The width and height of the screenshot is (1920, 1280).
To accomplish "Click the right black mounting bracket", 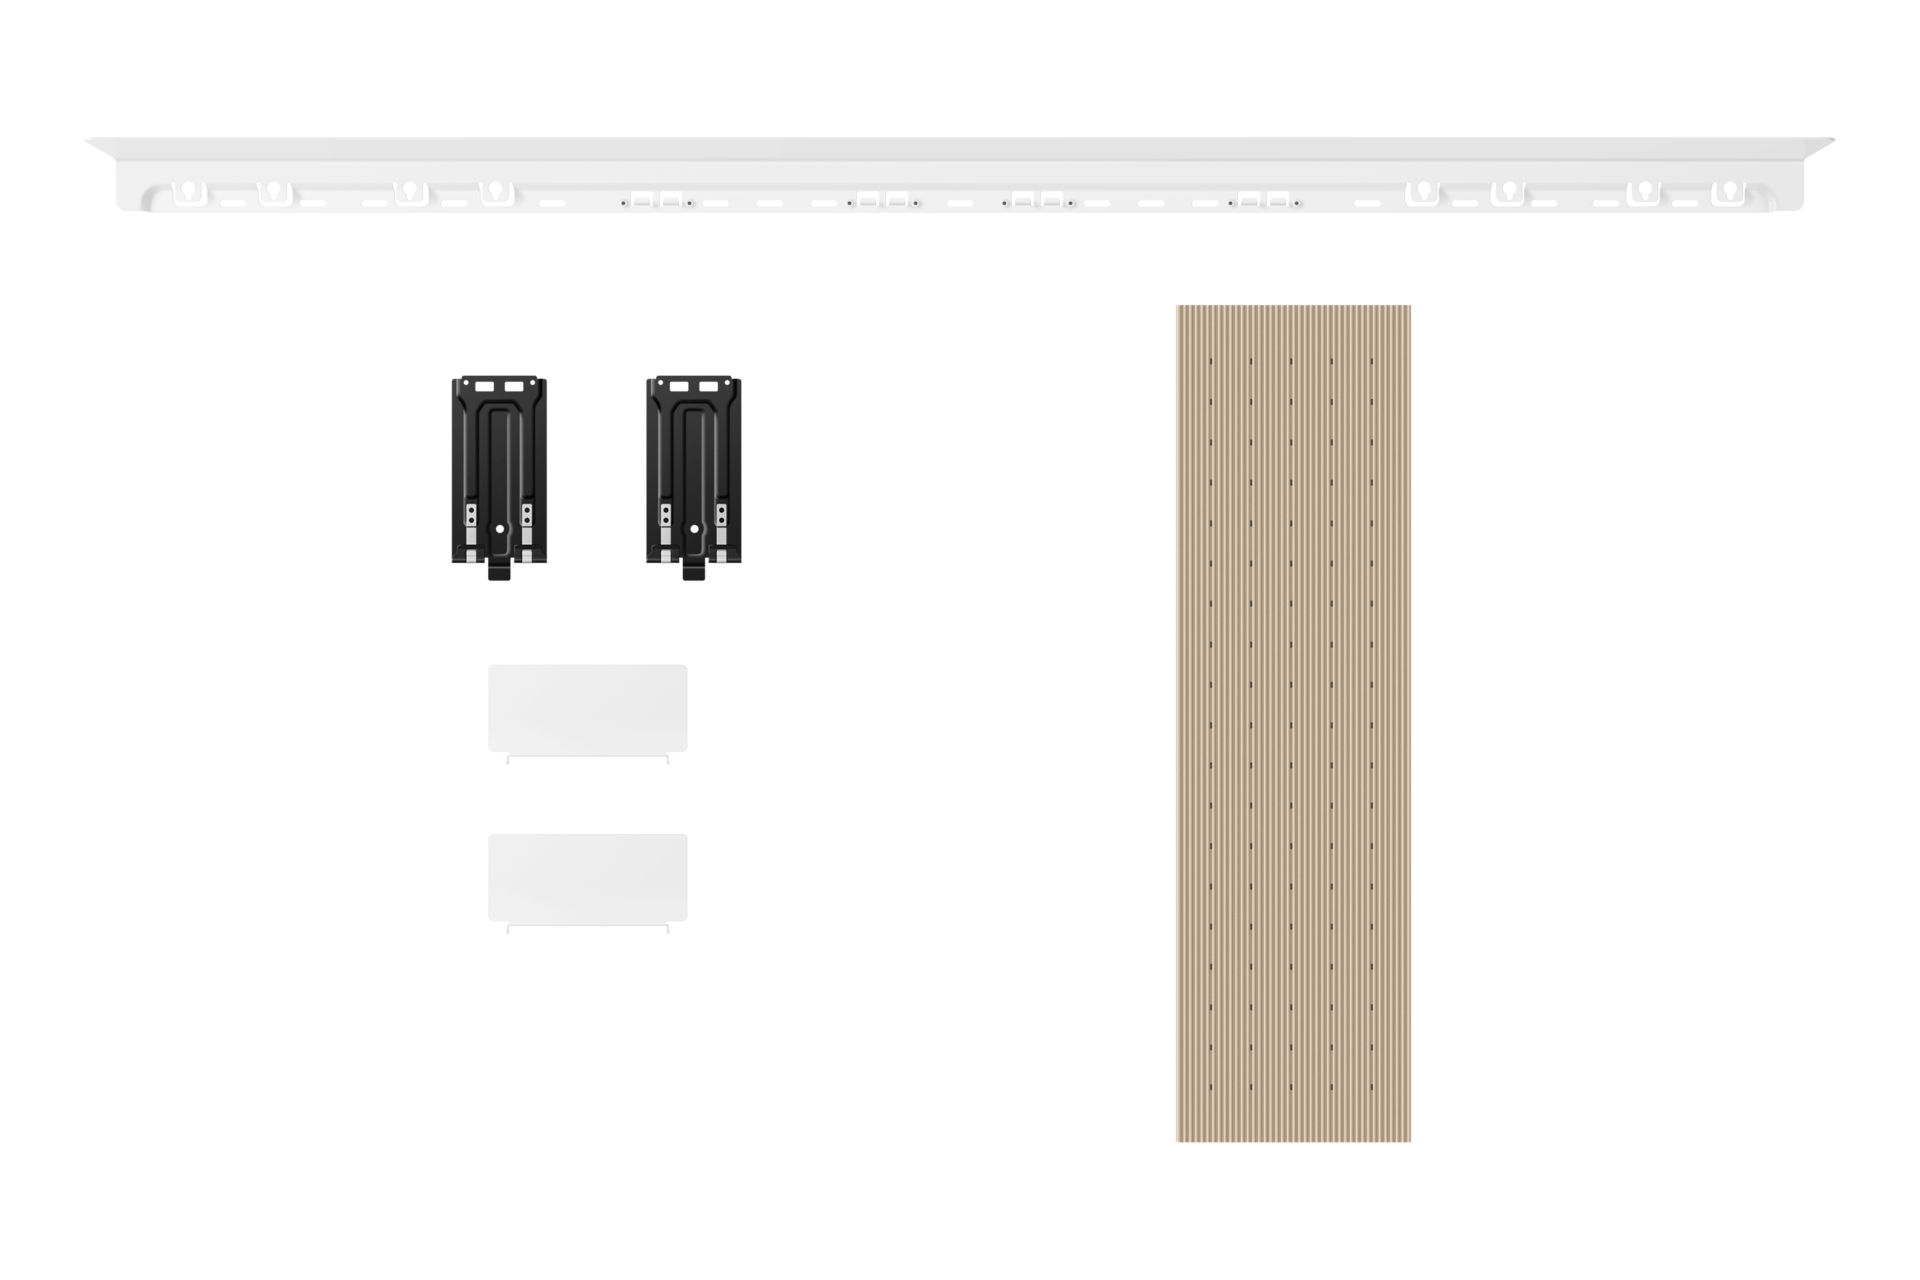I will coord(693,468).
